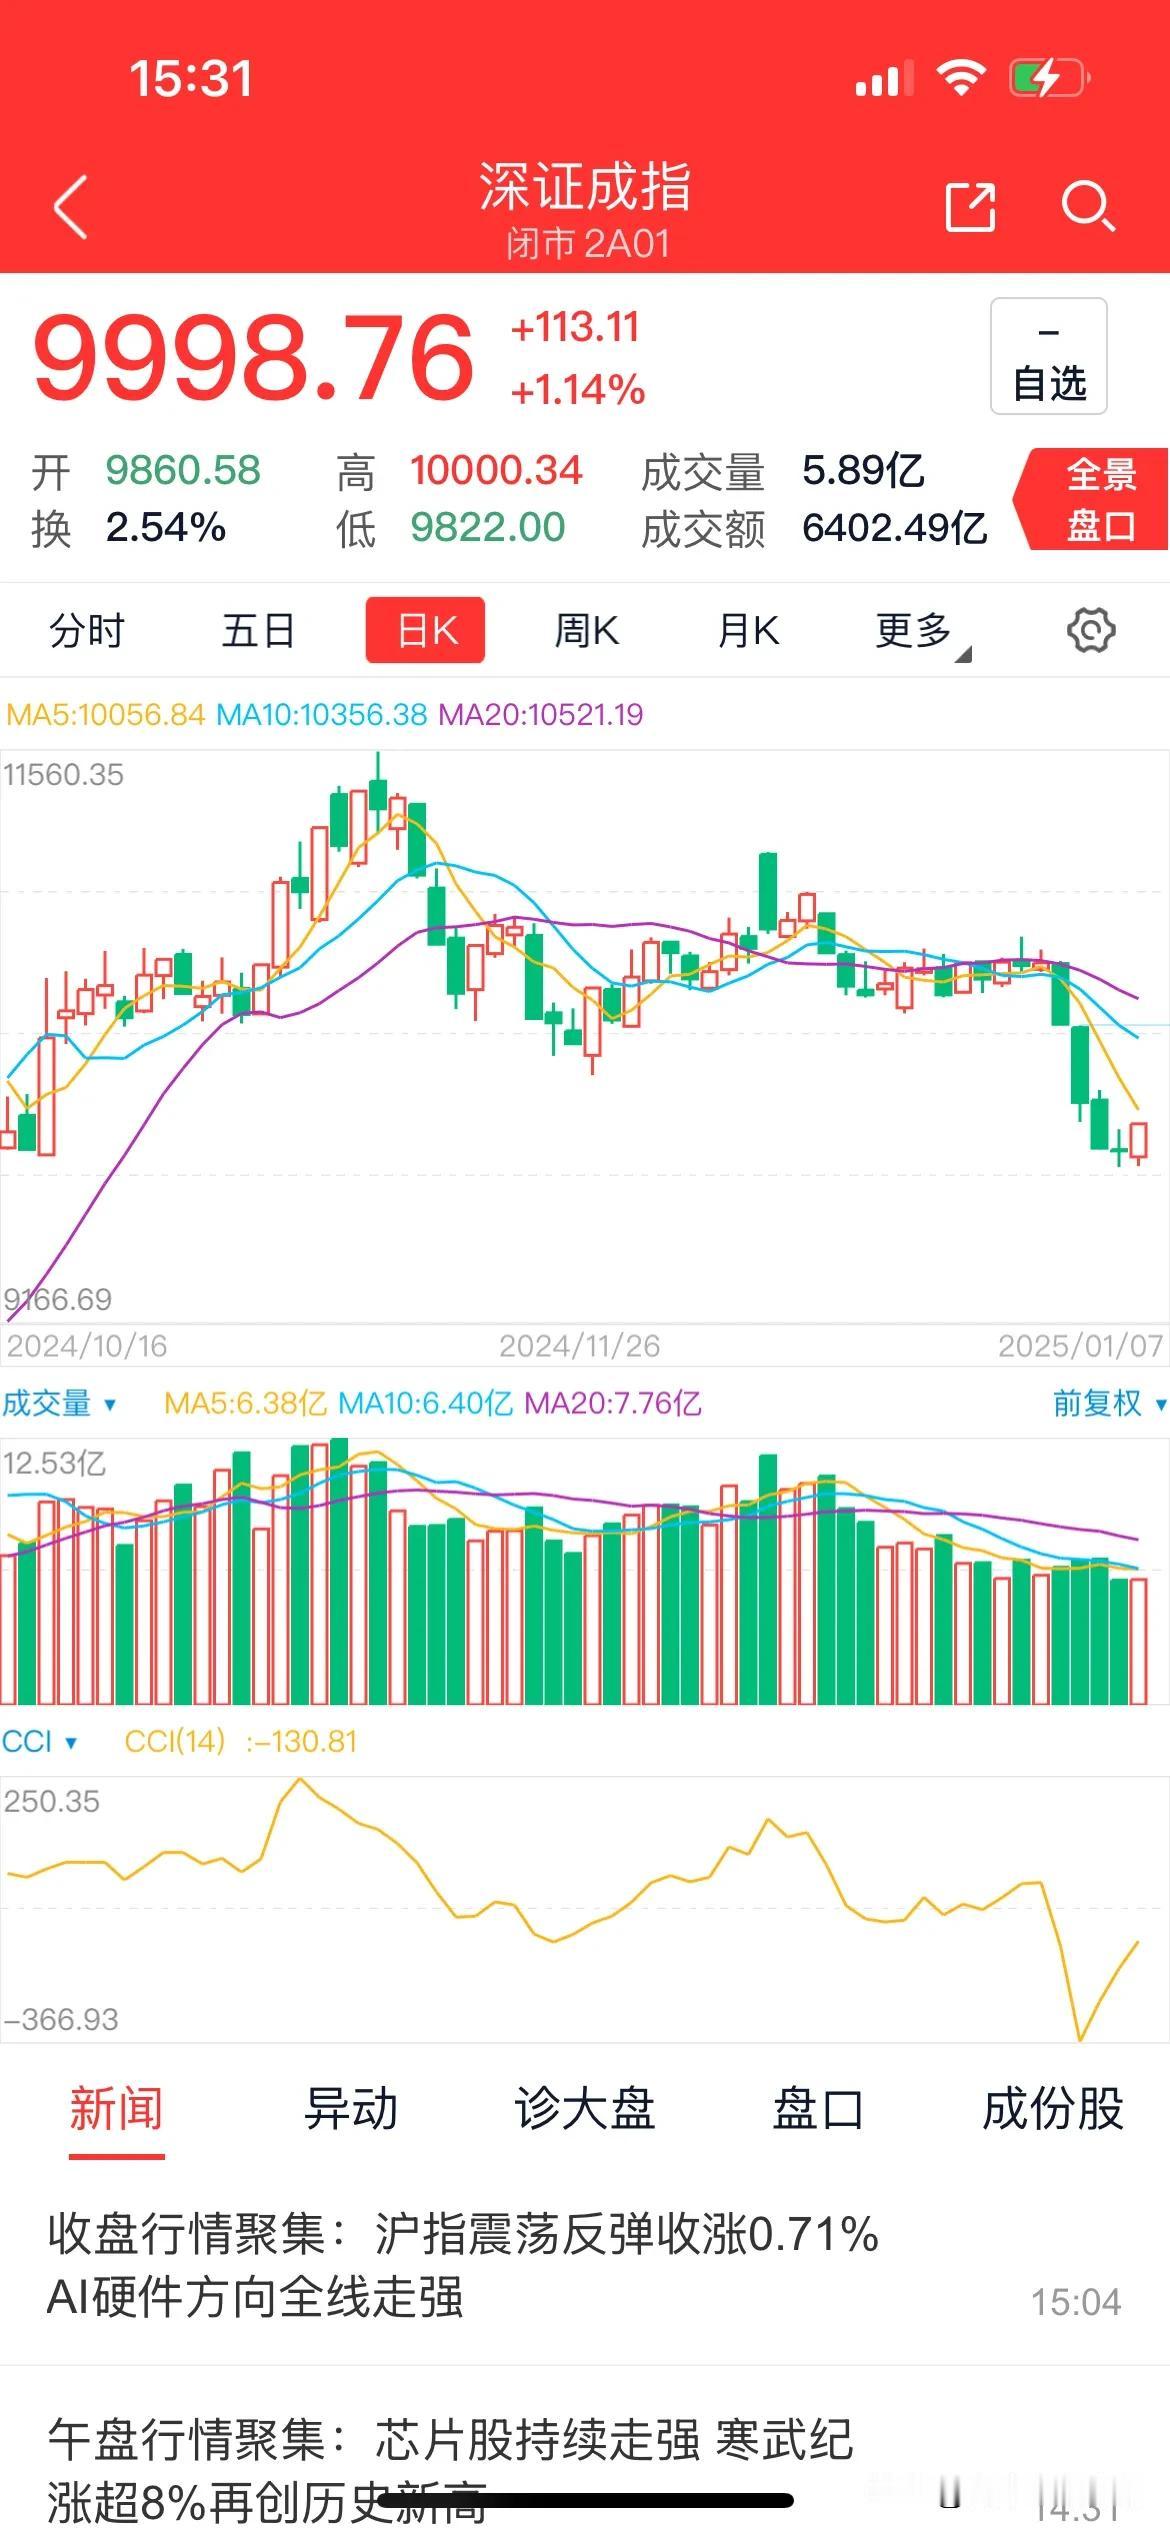Tap the back arrow icon
The image size is (1170, 2532).
[71, 207]
